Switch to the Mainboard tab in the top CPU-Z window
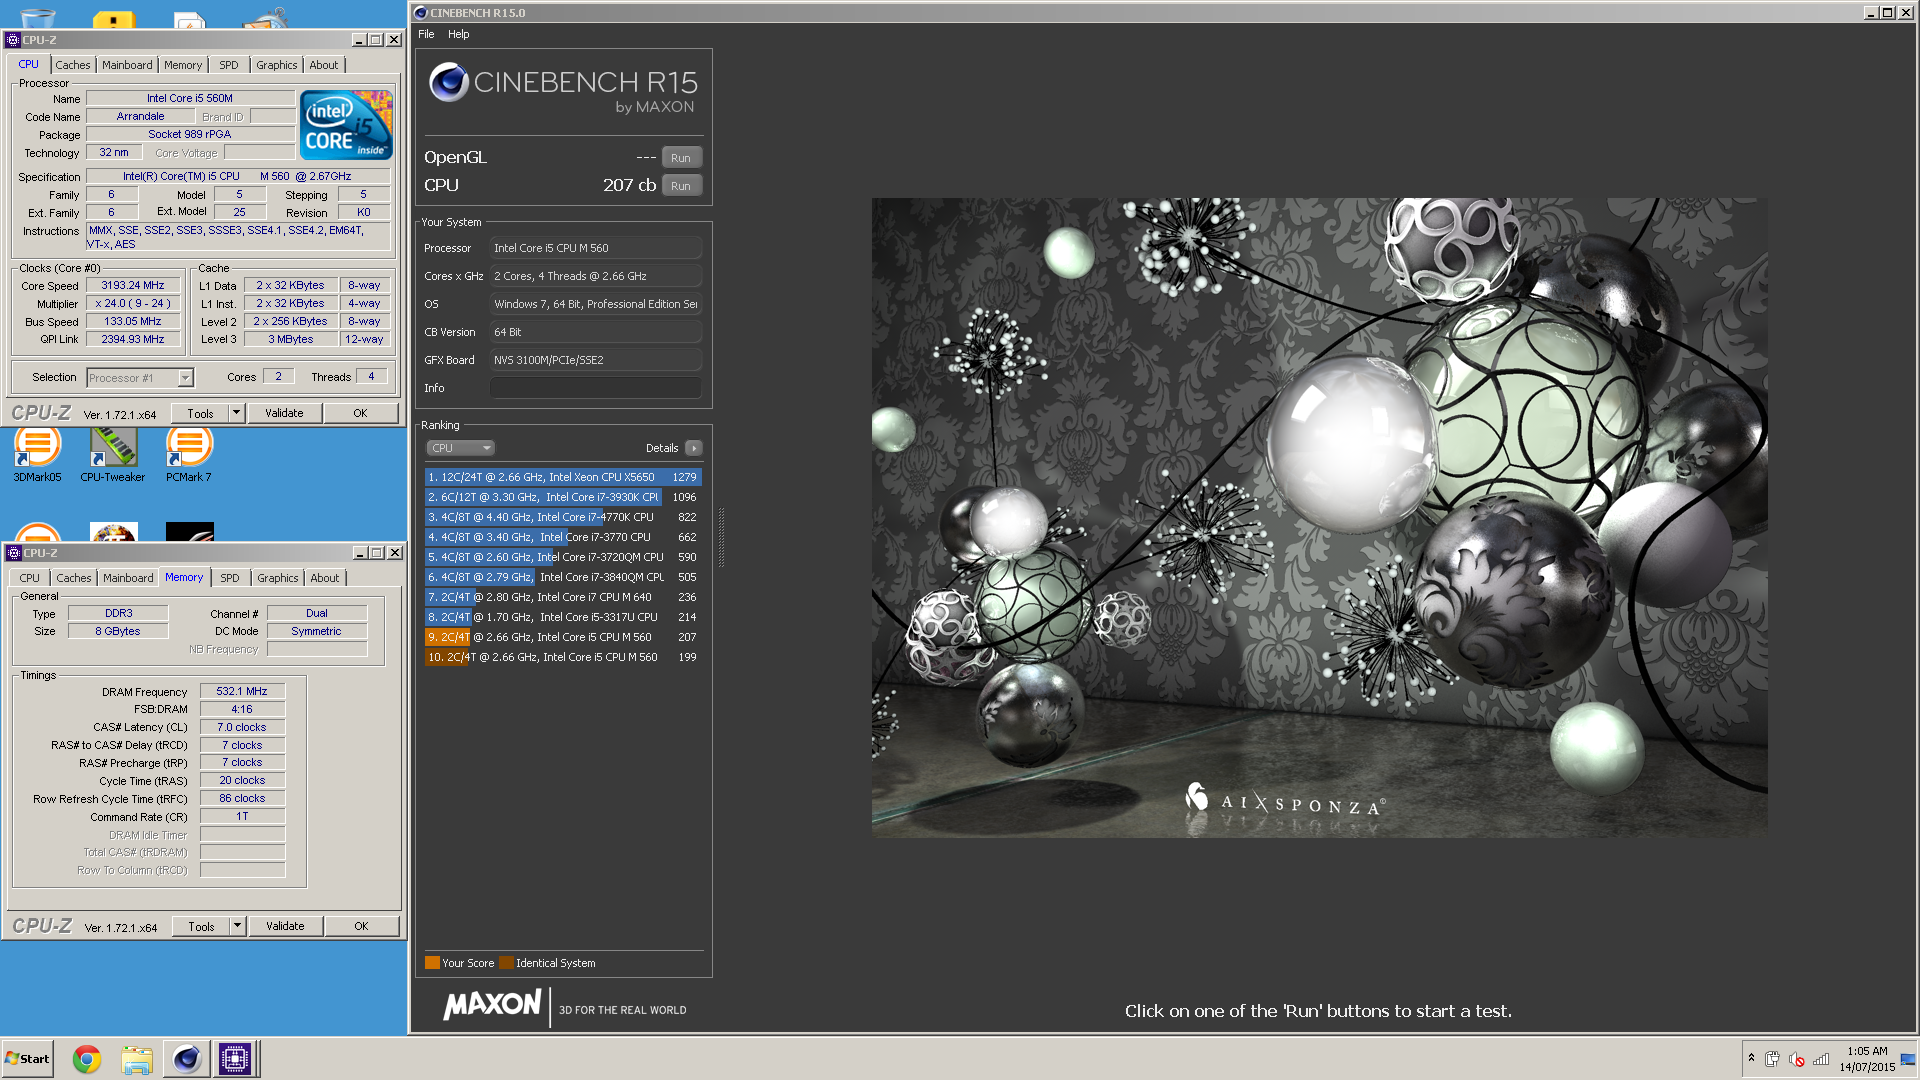 tap(127, 65)
